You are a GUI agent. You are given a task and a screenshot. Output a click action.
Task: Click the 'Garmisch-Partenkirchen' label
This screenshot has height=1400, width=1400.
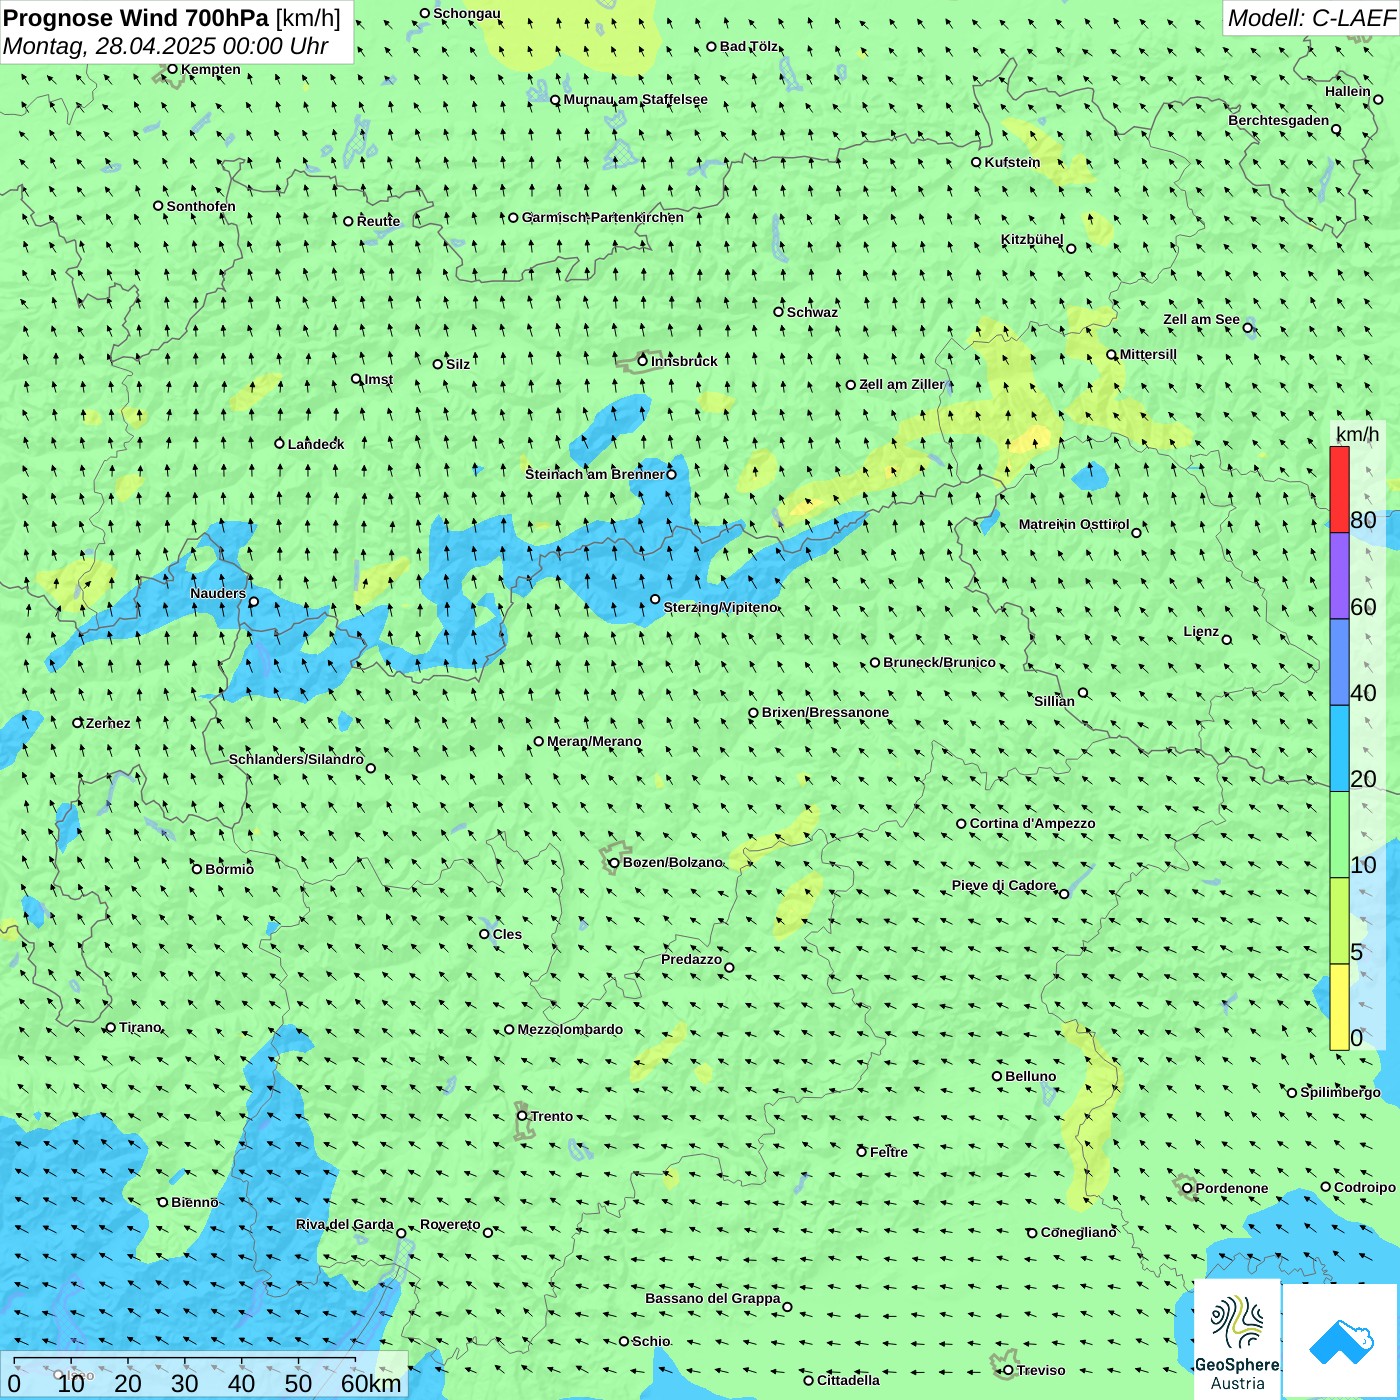coord(603,217)
